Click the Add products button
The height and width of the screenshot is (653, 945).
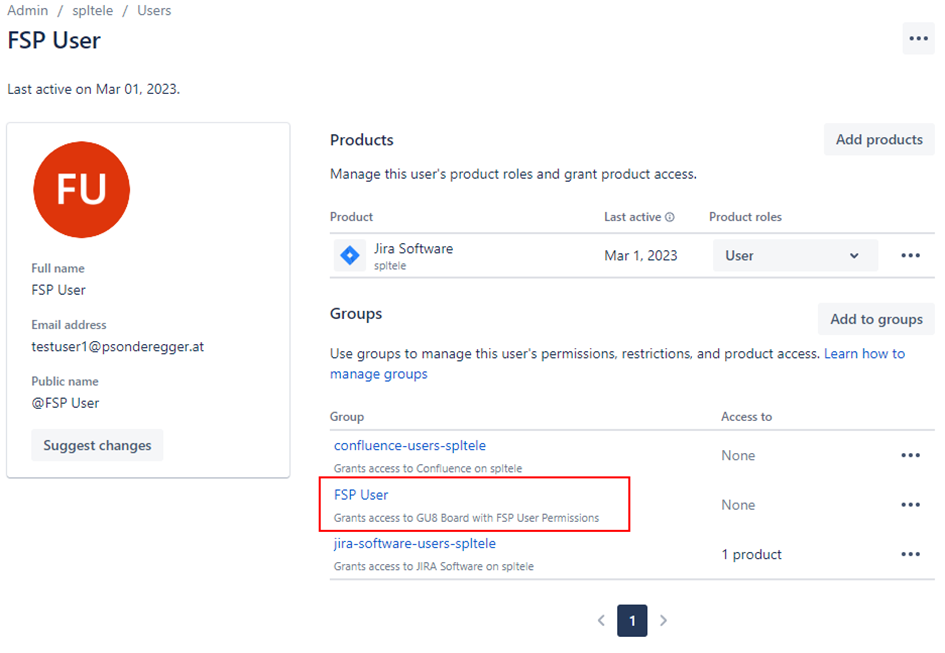point(879,140)
